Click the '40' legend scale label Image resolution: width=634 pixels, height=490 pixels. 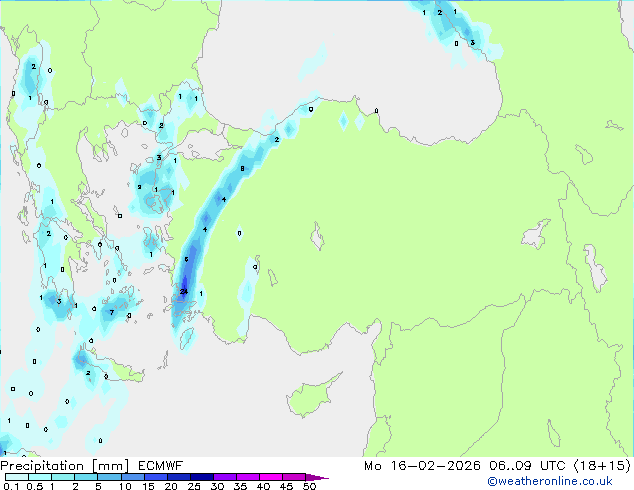click(263, 486)
